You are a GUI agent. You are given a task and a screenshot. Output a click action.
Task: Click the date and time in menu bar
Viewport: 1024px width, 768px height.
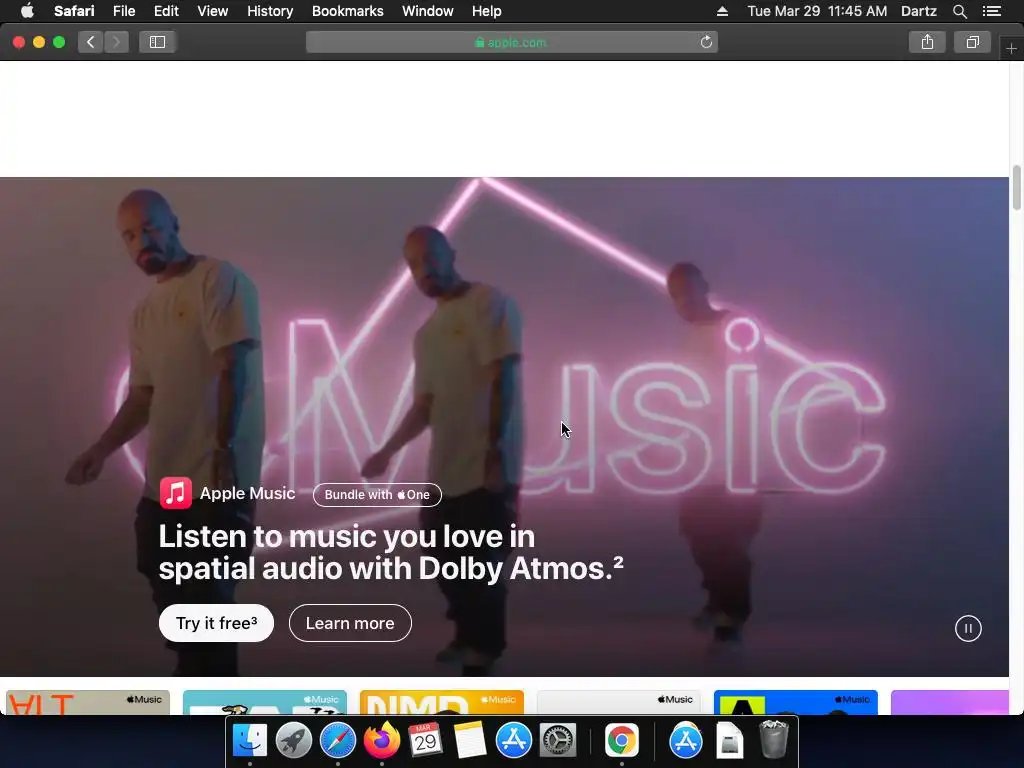click(x=817, y=11)
